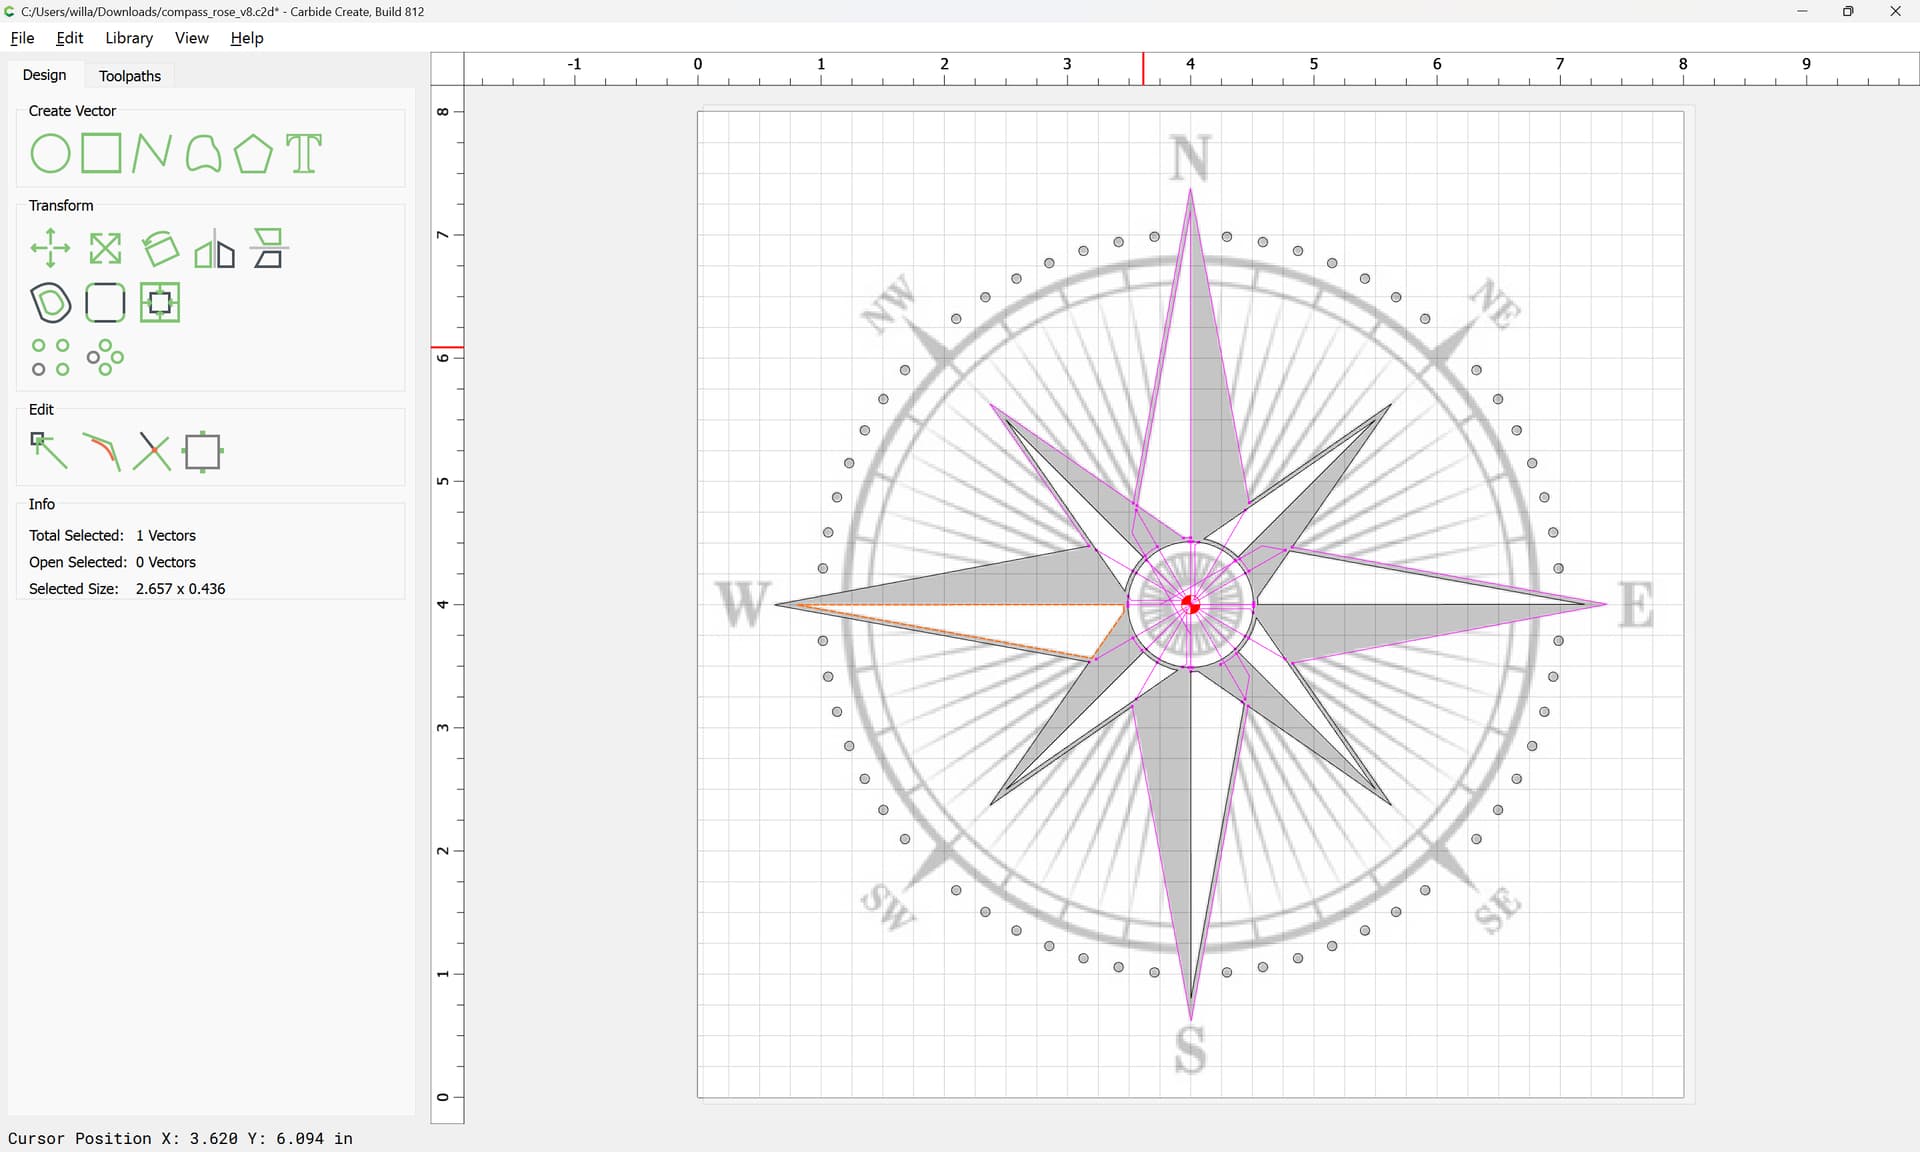Activate the Node edit tool
Screen dimensions: 1920x1152
(x=48, y=451)
